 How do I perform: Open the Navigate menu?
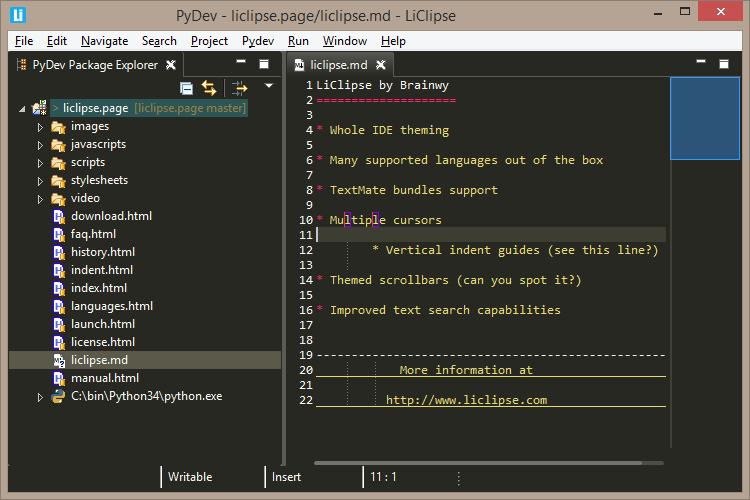click(104, 41)
